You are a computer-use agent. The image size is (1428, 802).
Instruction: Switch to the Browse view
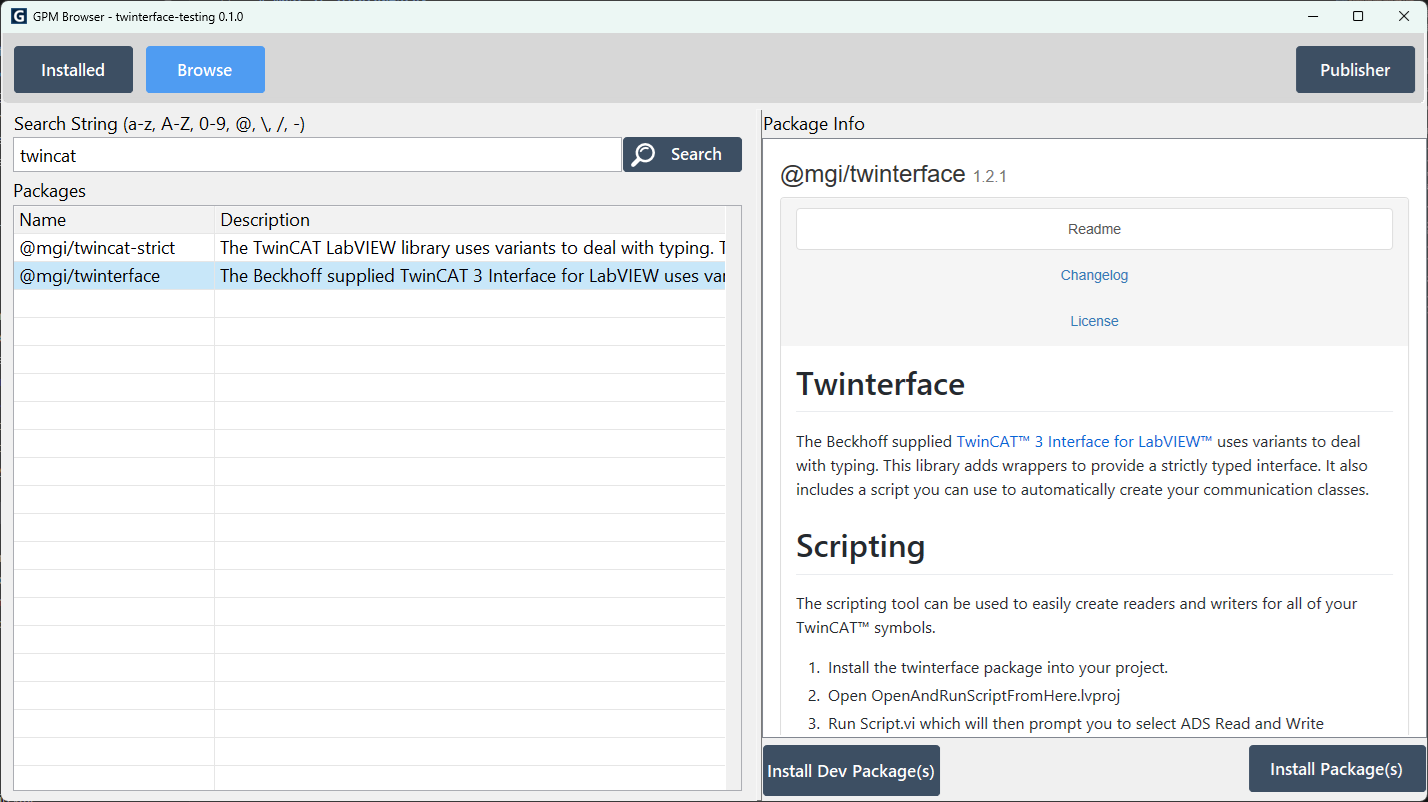point(205,70)
